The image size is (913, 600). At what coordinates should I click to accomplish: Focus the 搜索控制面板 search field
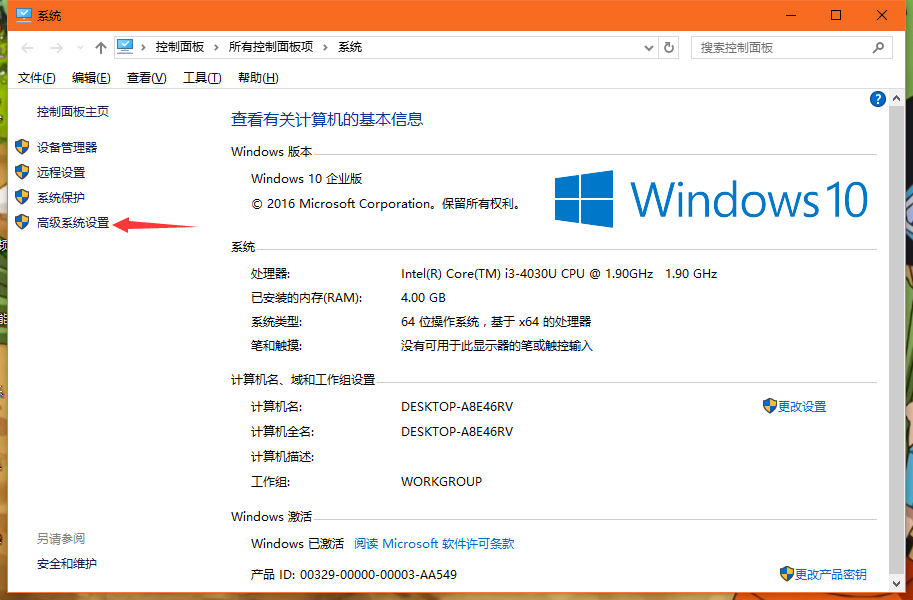(x=791, y=48)
